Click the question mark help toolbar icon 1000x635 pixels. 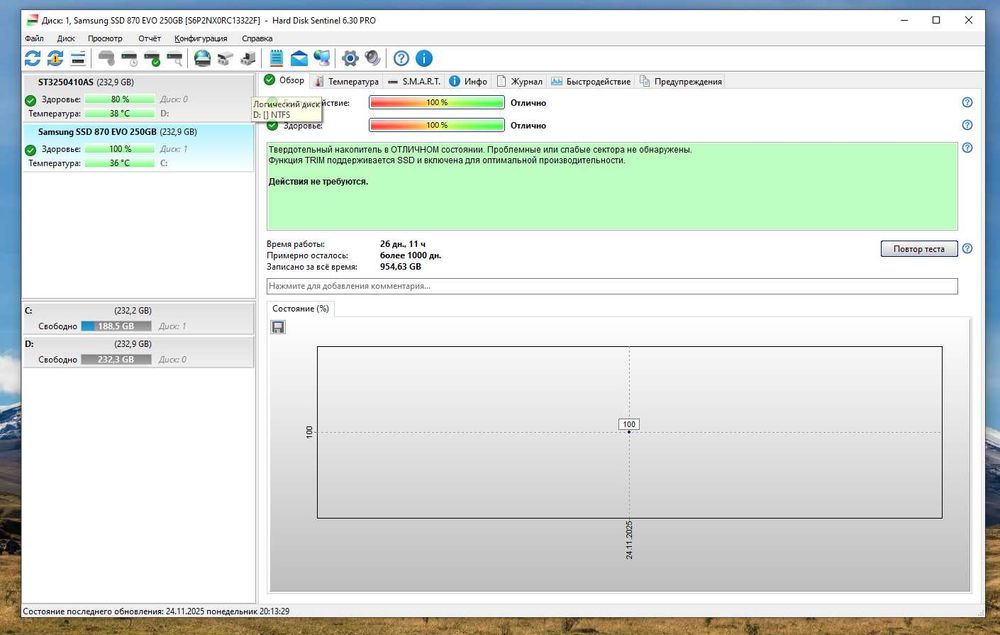401,59
